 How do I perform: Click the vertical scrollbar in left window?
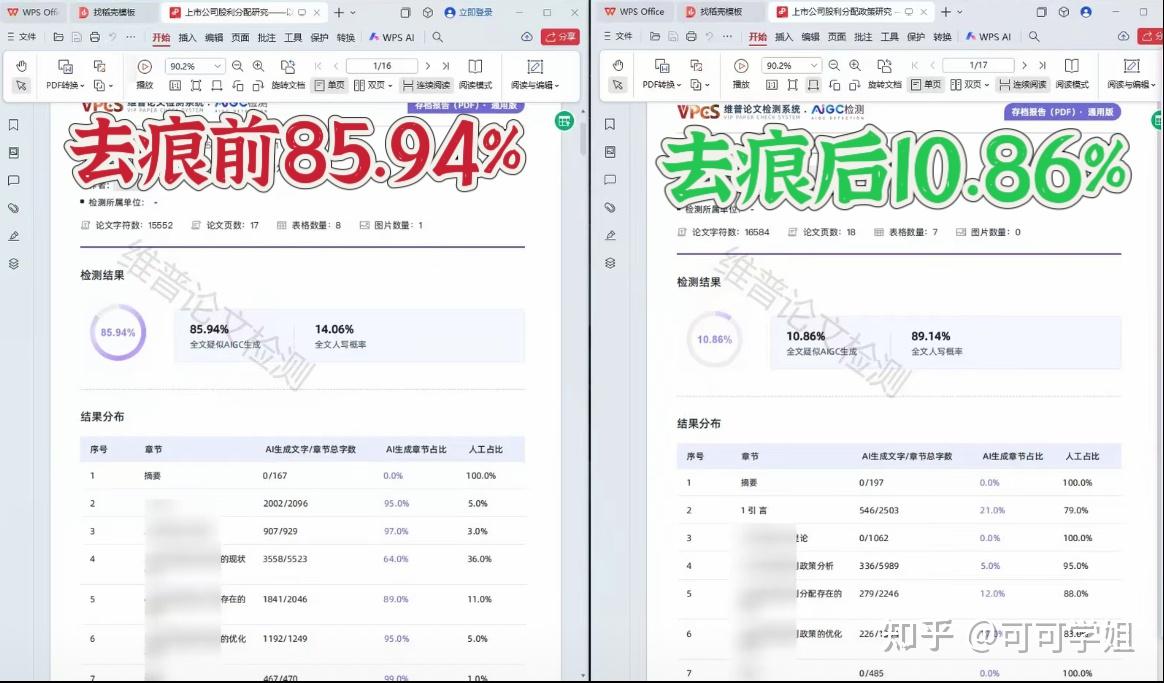click(x=583, y=137)
